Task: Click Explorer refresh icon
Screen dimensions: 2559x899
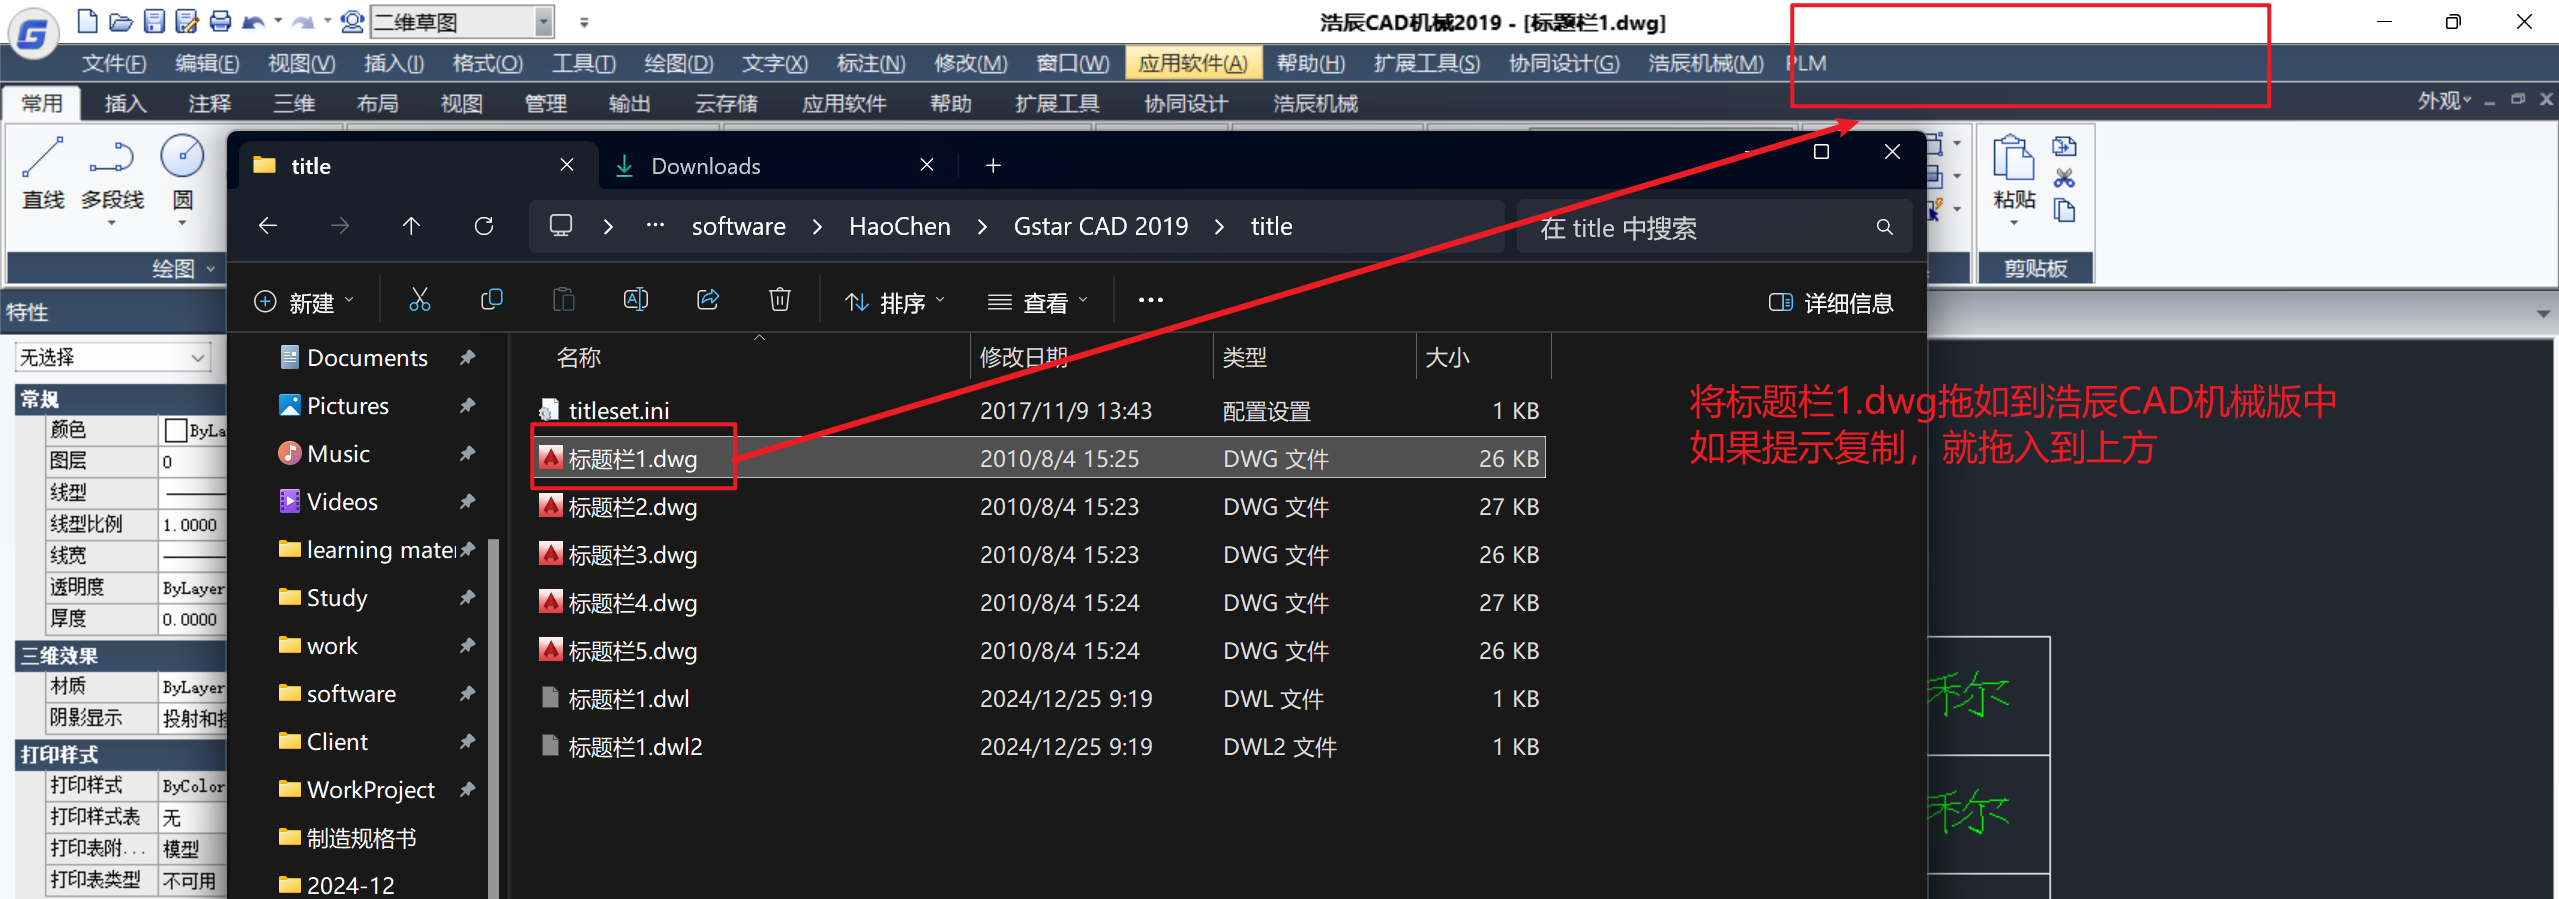Action: coord(484,226)
